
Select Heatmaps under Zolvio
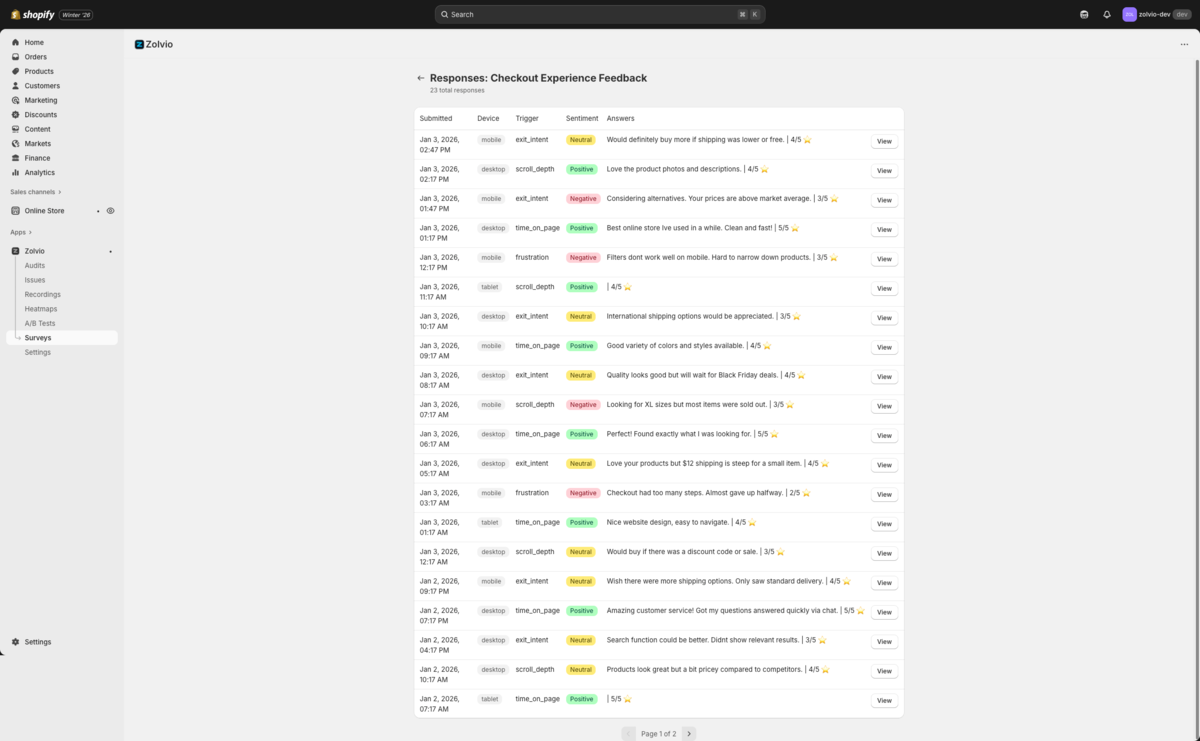pos(41,308)
